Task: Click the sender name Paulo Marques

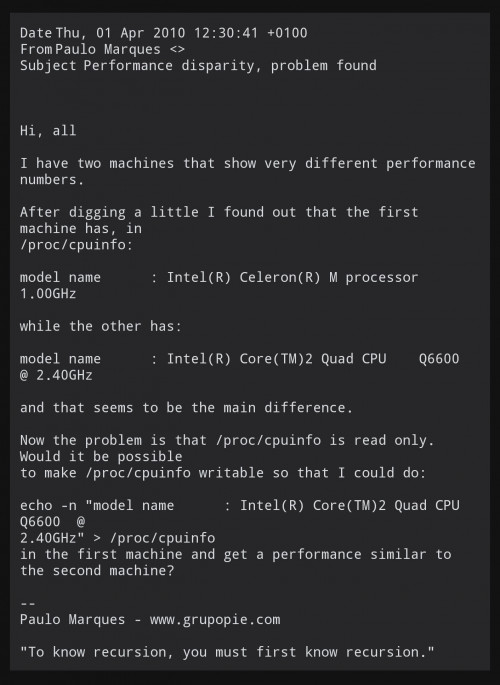Action: [108, 49]
